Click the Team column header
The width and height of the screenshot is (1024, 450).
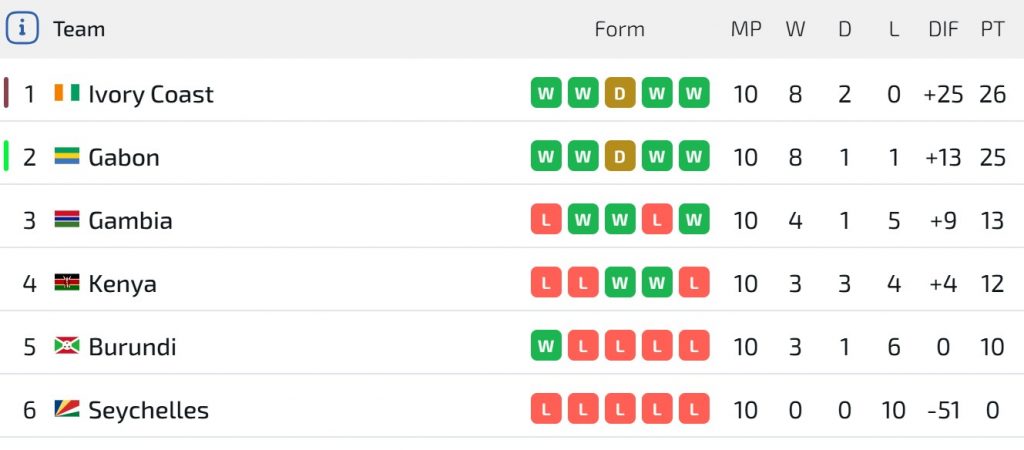pyautogui.click(x=79, y=29)
